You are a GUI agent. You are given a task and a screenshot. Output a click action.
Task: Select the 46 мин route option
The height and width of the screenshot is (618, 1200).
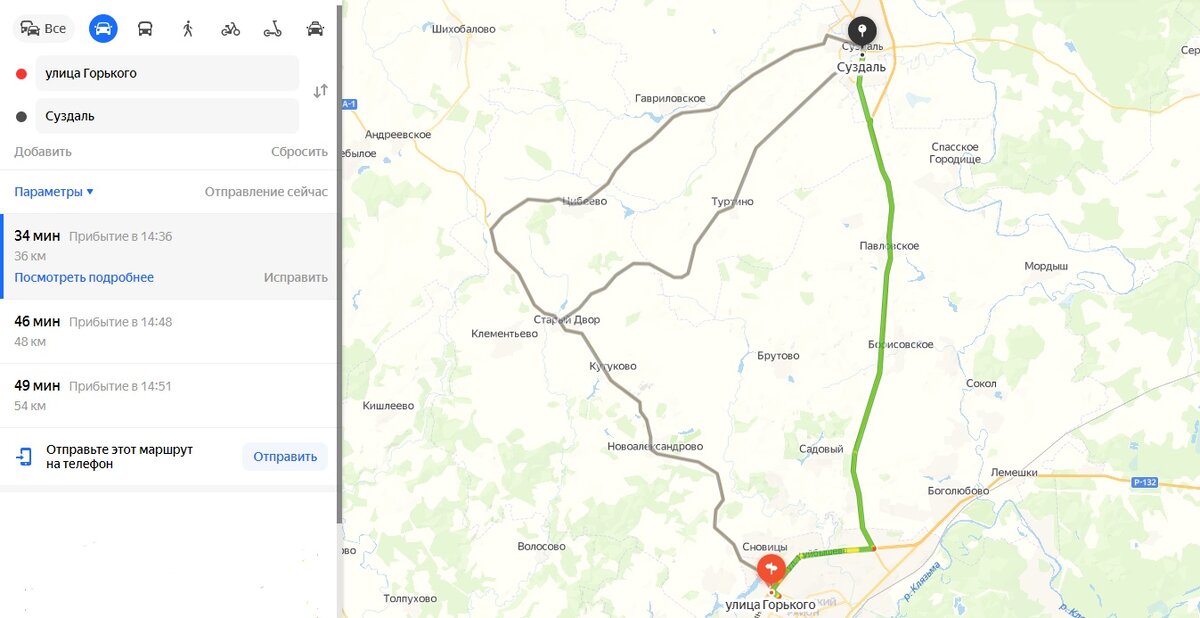168,331
